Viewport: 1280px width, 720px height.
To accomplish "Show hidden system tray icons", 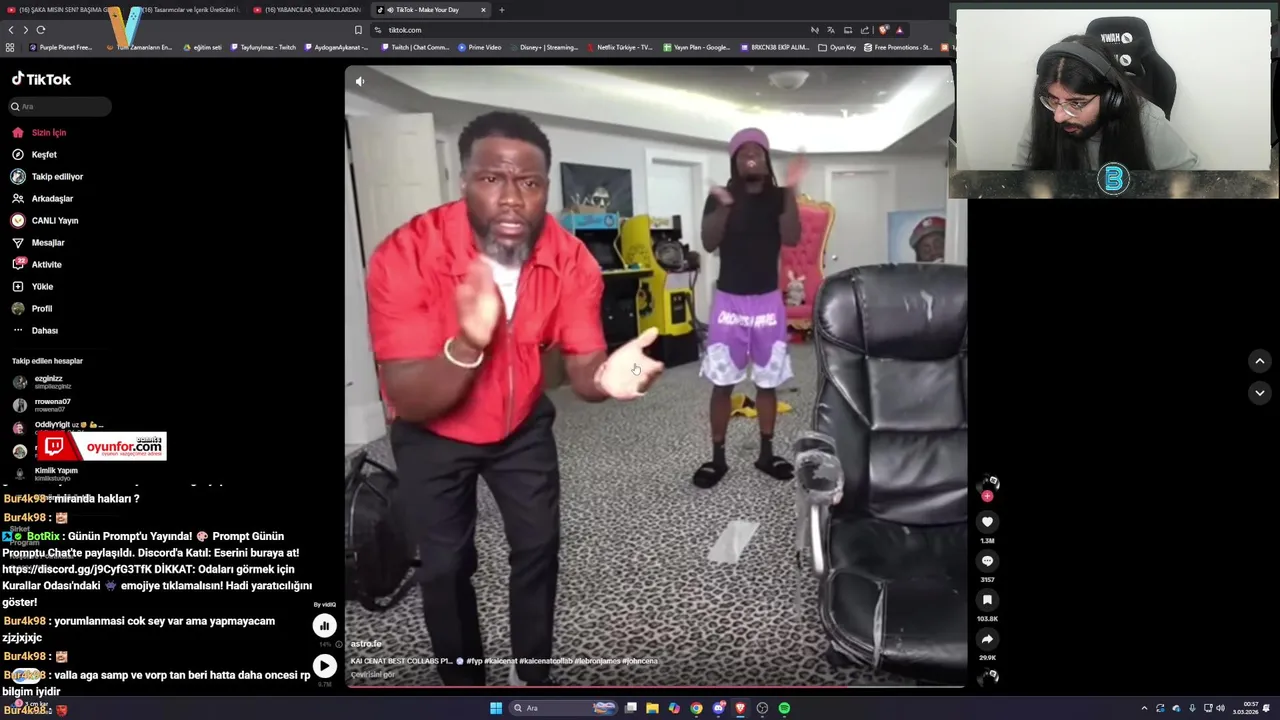I will pyautogui.click(x=1144, y=708).
